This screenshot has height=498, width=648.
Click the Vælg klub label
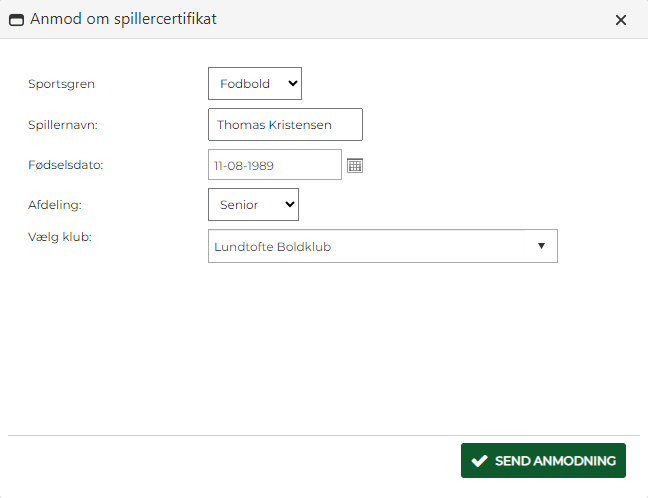tap(60, 237)
